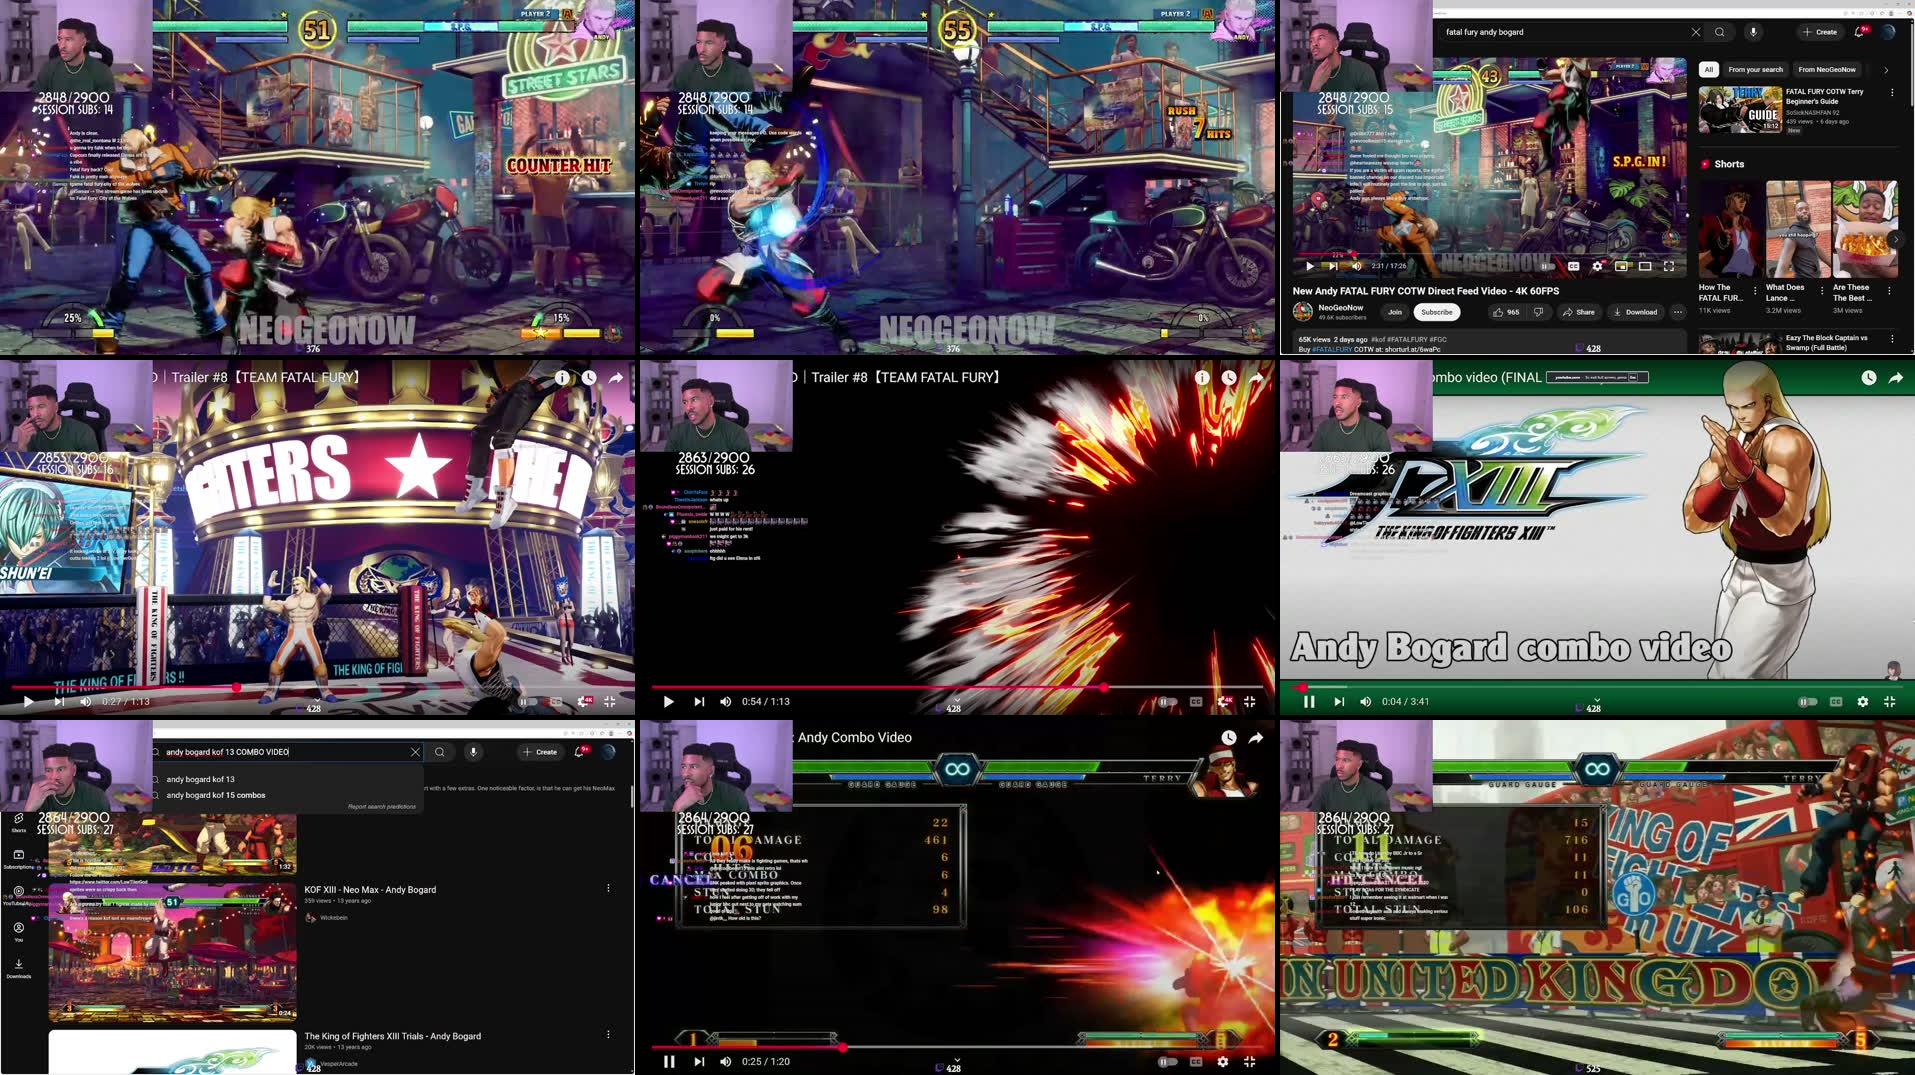1915x1075 pixels.
Task: Open options for FATAL FURY COTW Terry Beginner's Guide
Action: (1892, 92)
